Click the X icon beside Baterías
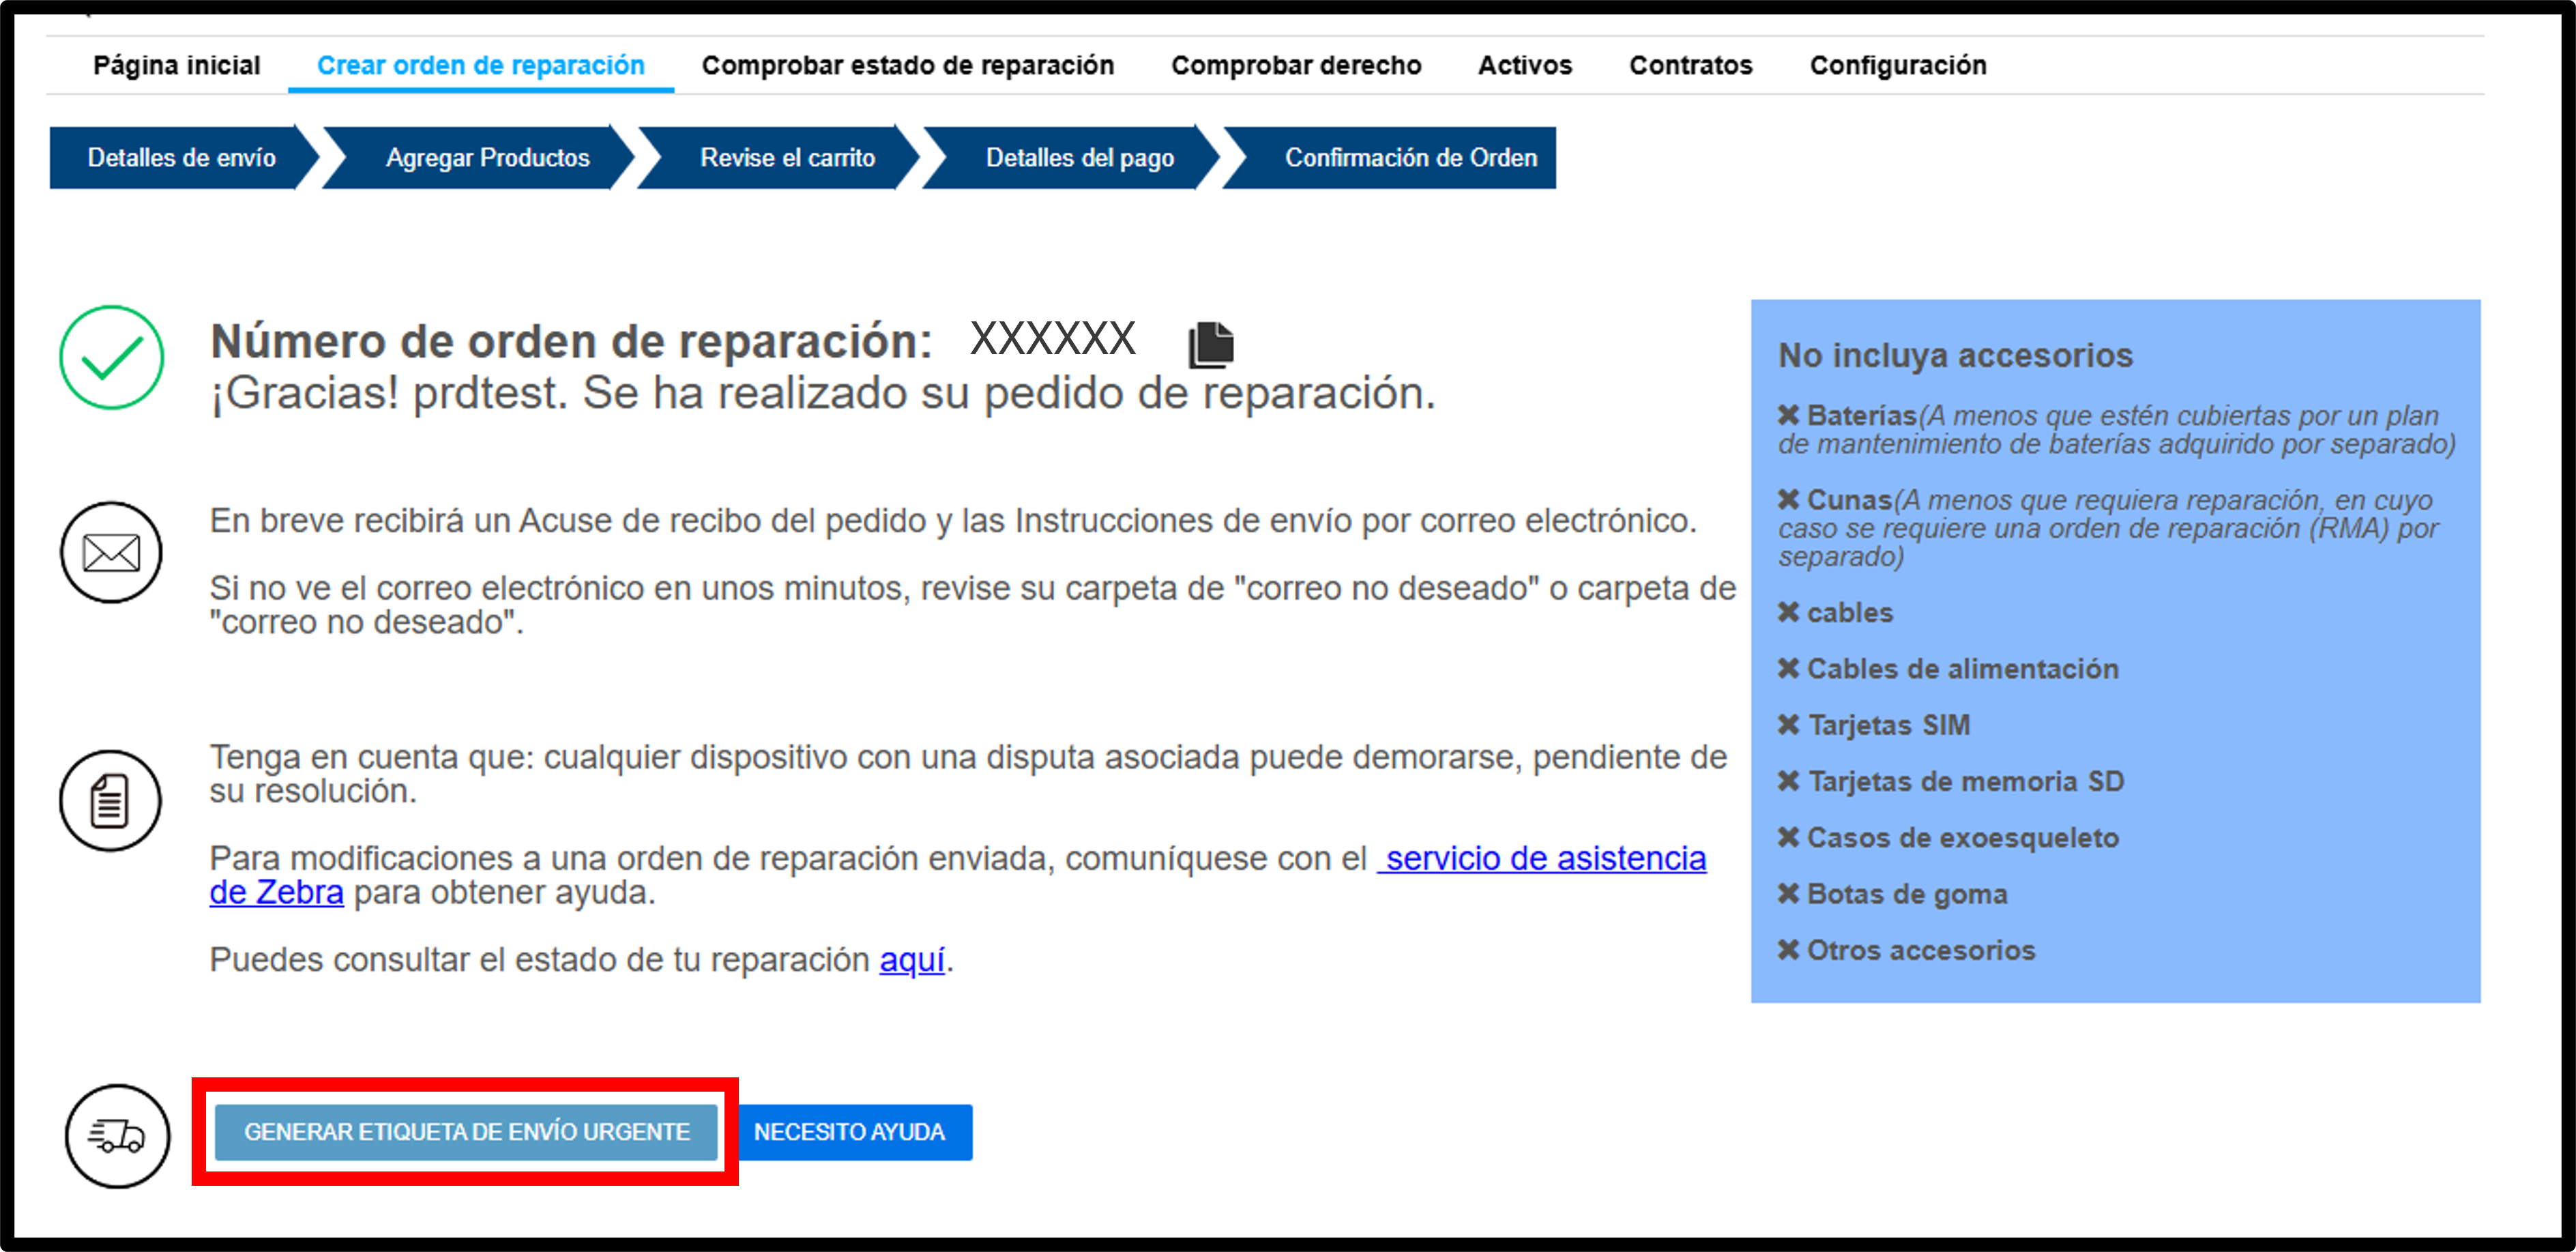 click(1788, 415)
